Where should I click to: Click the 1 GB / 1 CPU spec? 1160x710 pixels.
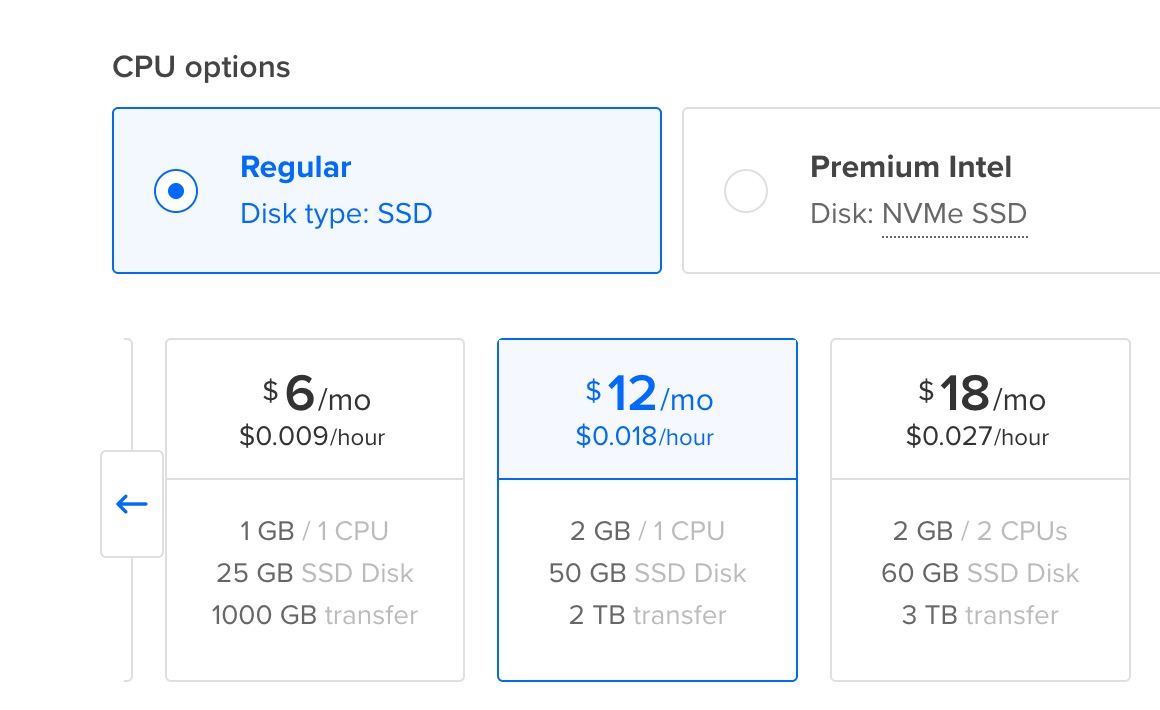pos(314,531)
